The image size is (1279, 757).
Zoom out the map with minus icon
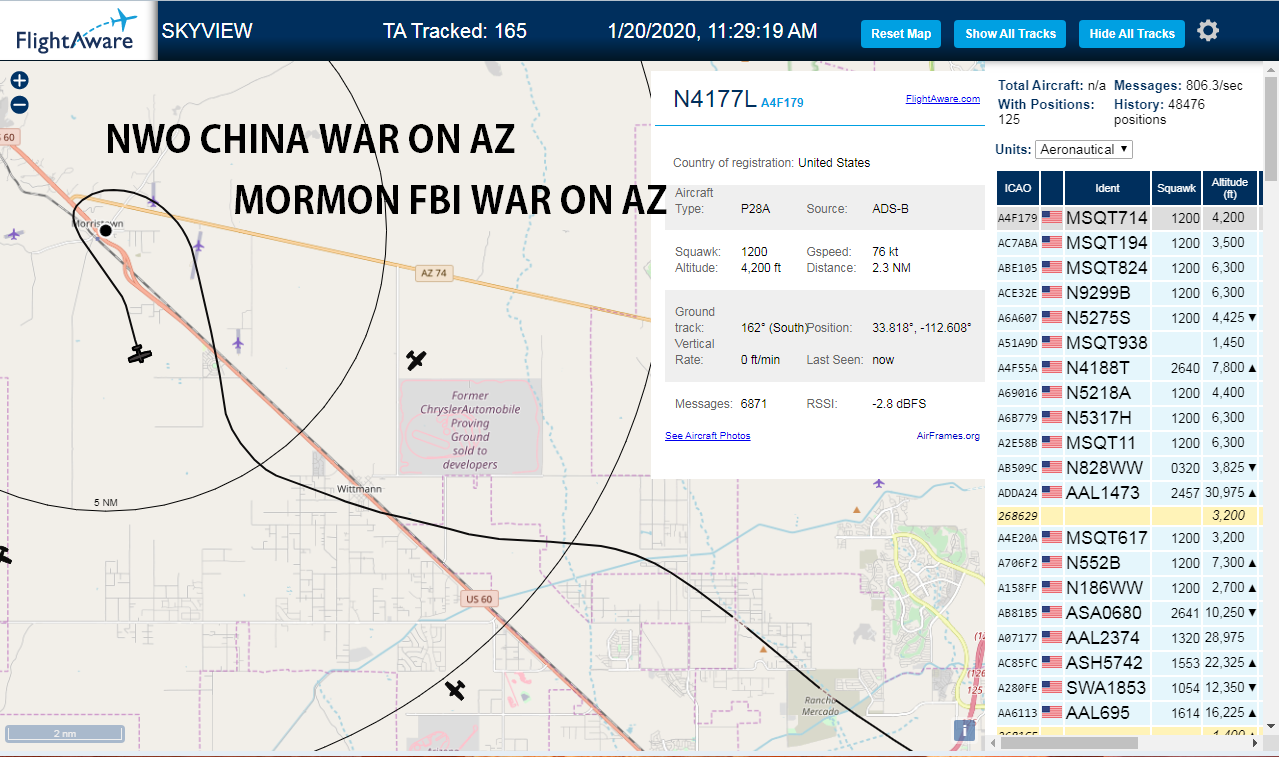(19, 105)
